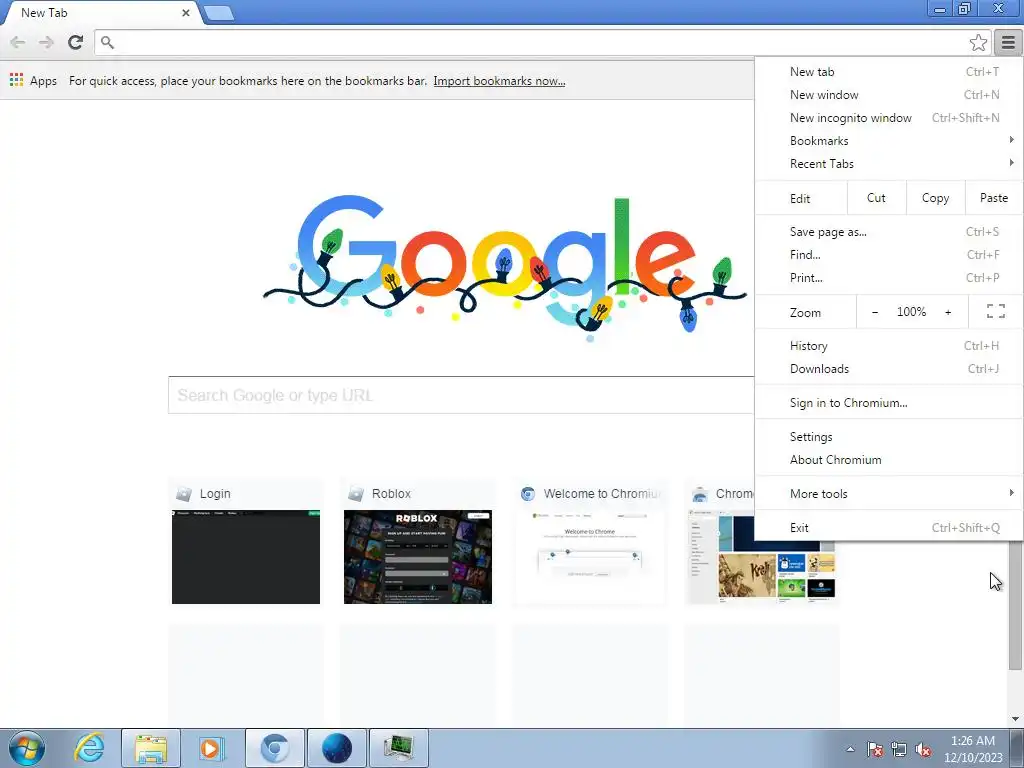Open Settings from the menu
The image size is (1024, 768).
click(888, 437)
